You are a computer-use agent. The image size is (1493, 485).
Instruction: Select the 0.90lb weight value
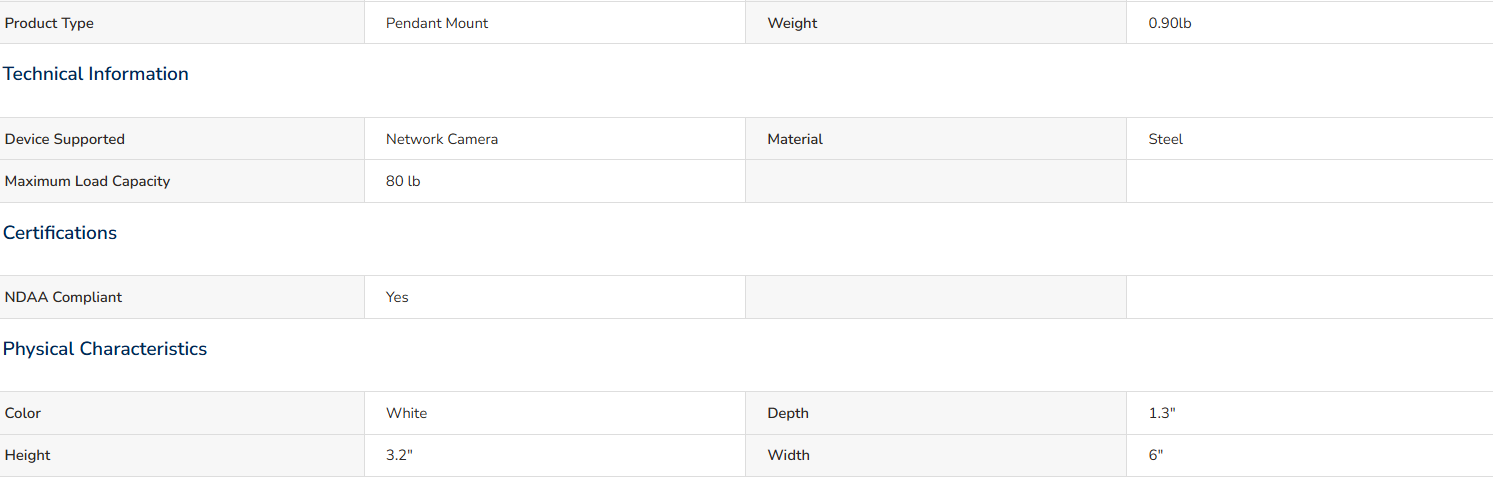pos(1170,23)
